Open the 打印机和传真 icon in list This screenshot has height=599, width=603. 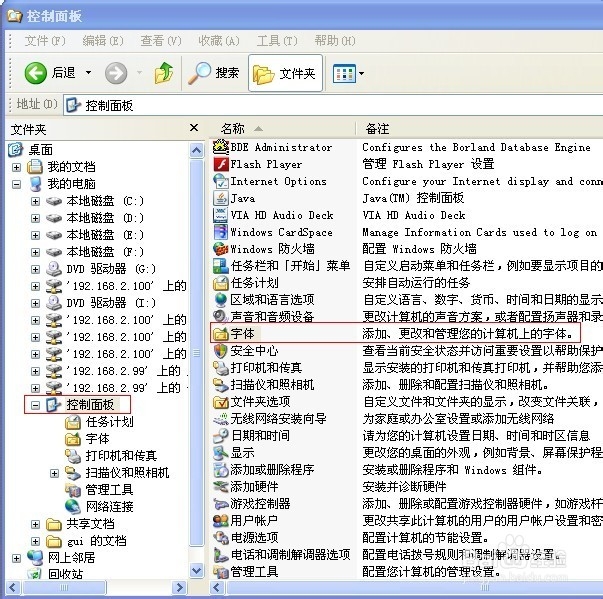pyautogui.click(x=221, y=368)
